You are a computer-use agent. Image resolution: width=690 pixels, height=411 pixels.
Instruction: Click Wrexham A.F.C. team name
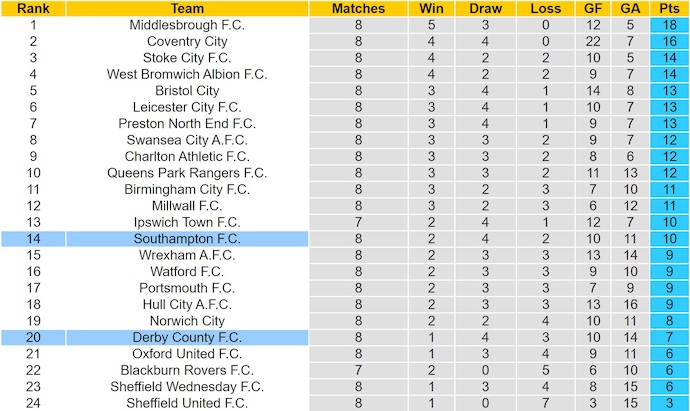coord(187,255)
